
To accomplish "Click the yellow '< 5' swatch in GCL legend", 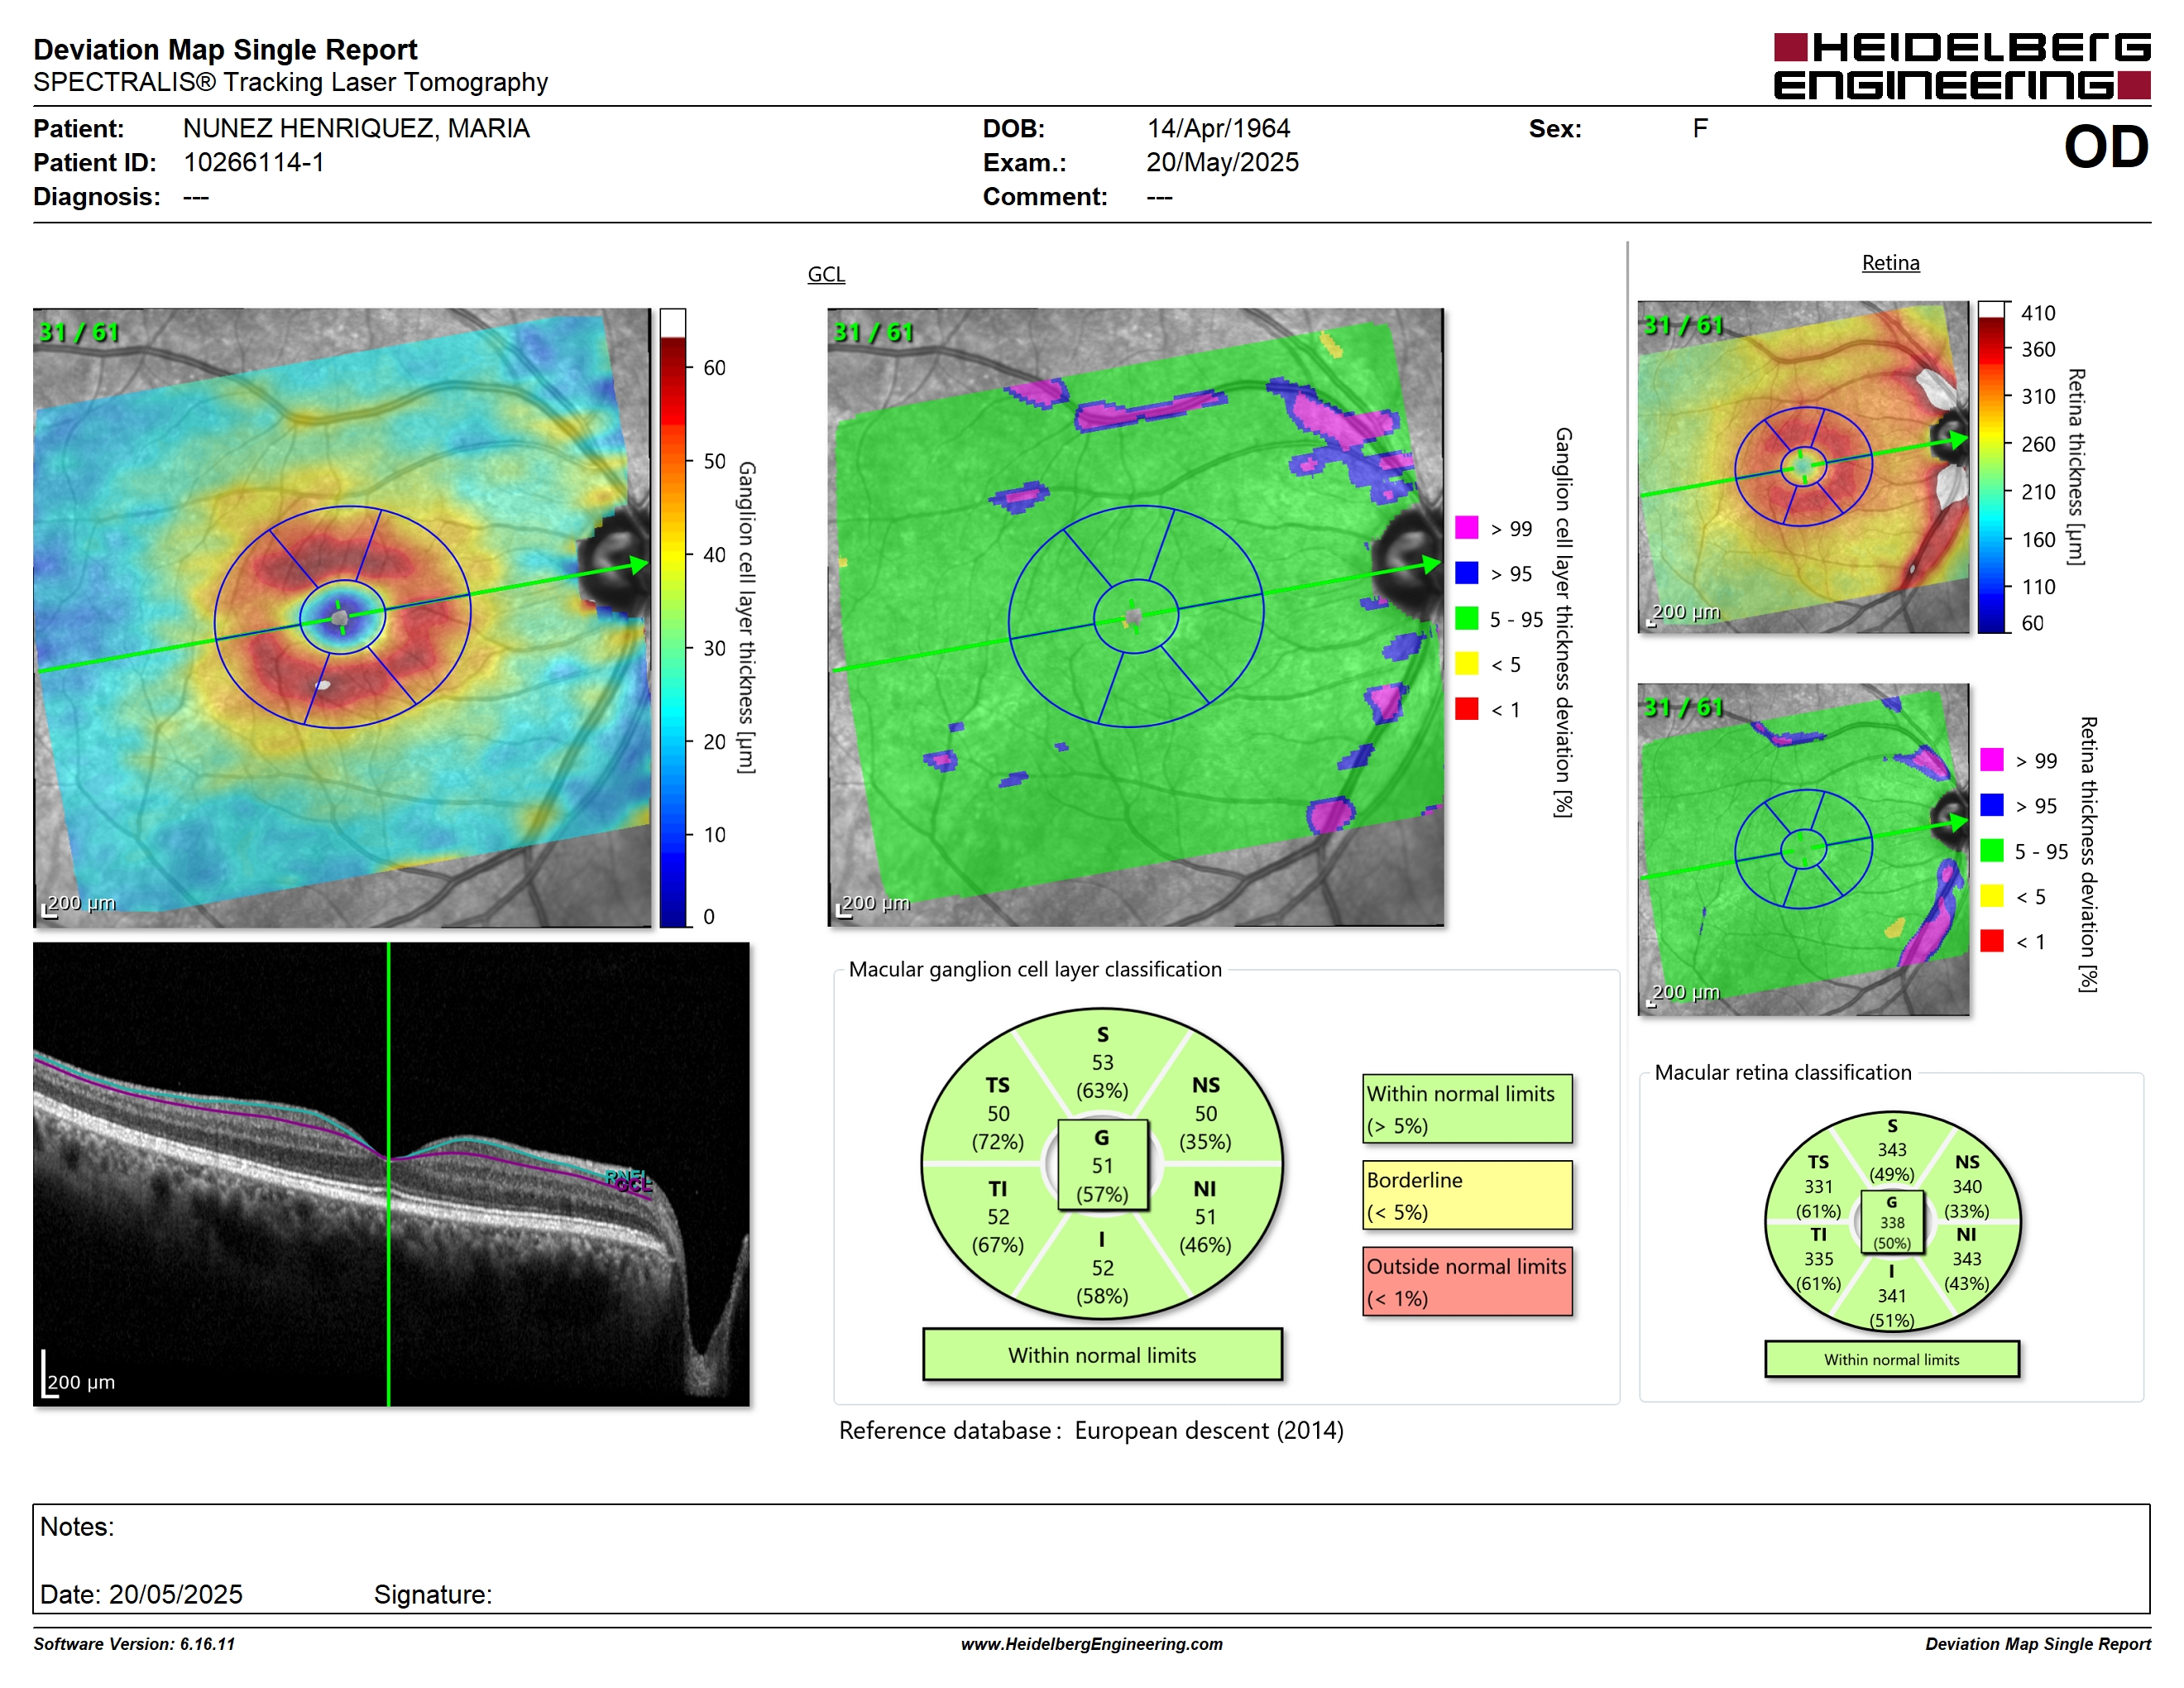I will pos(1466,663).
